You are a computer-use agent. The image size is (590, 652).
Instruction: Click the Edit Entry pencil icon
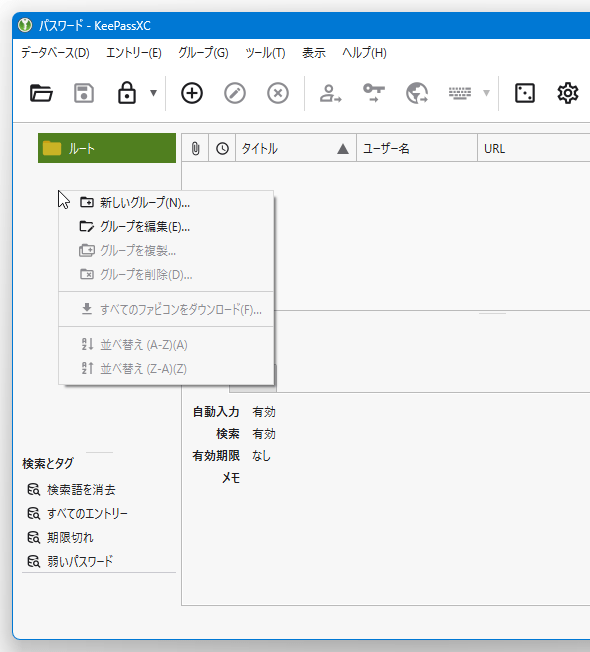235,93
